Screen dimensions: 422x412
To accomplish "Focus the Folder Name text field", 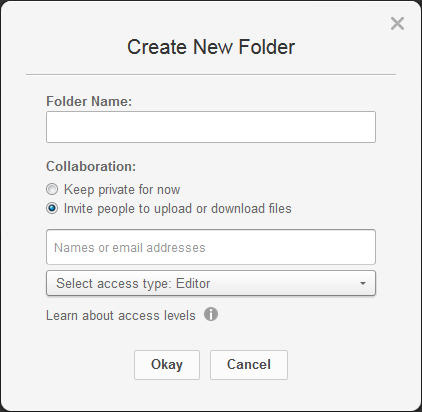I will point(211,127).
